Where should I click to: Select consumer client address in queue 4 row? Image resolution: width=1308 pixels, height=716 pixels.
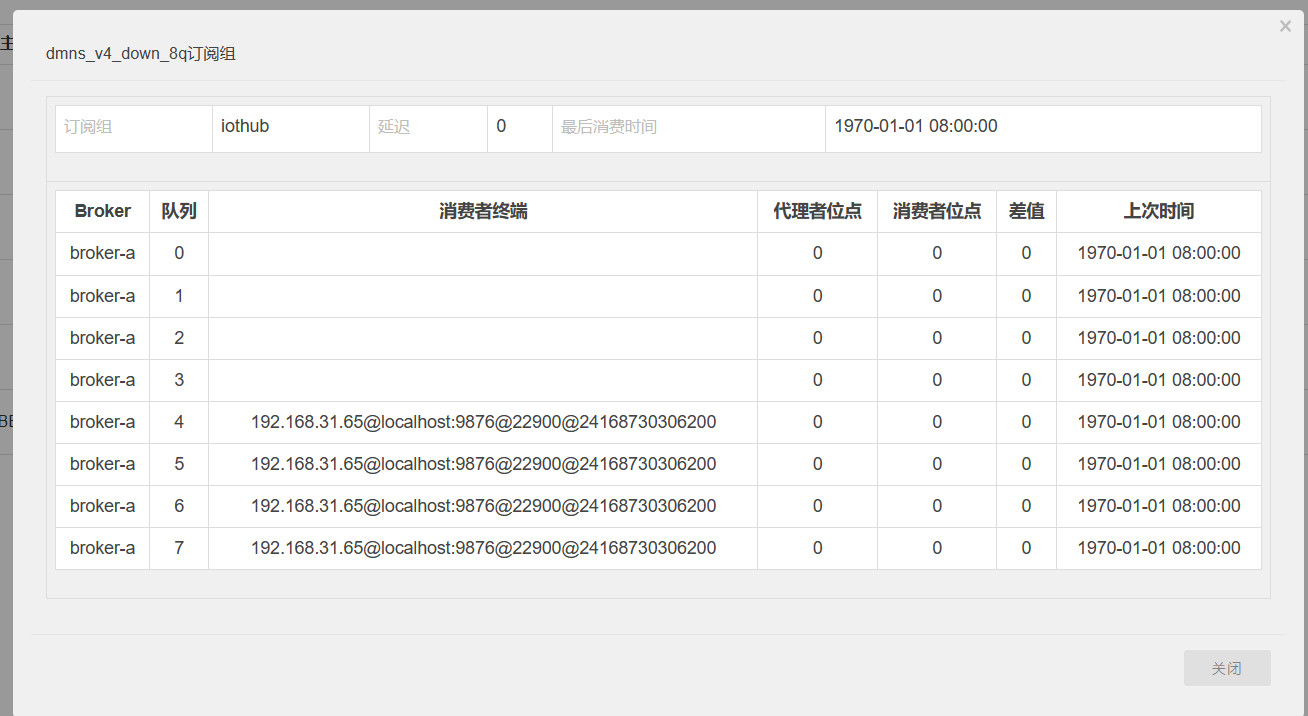(x=483, y=422)
